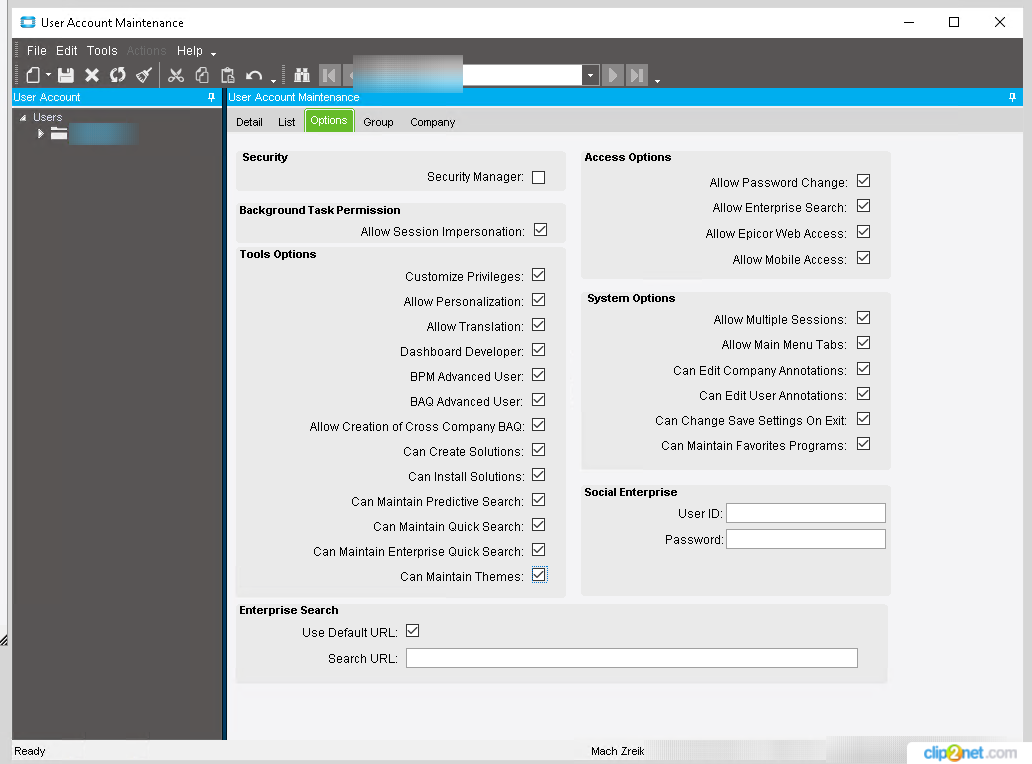The image size is (1032, 764).
Task: Uncheck Use Default URL
Action: 413,630
